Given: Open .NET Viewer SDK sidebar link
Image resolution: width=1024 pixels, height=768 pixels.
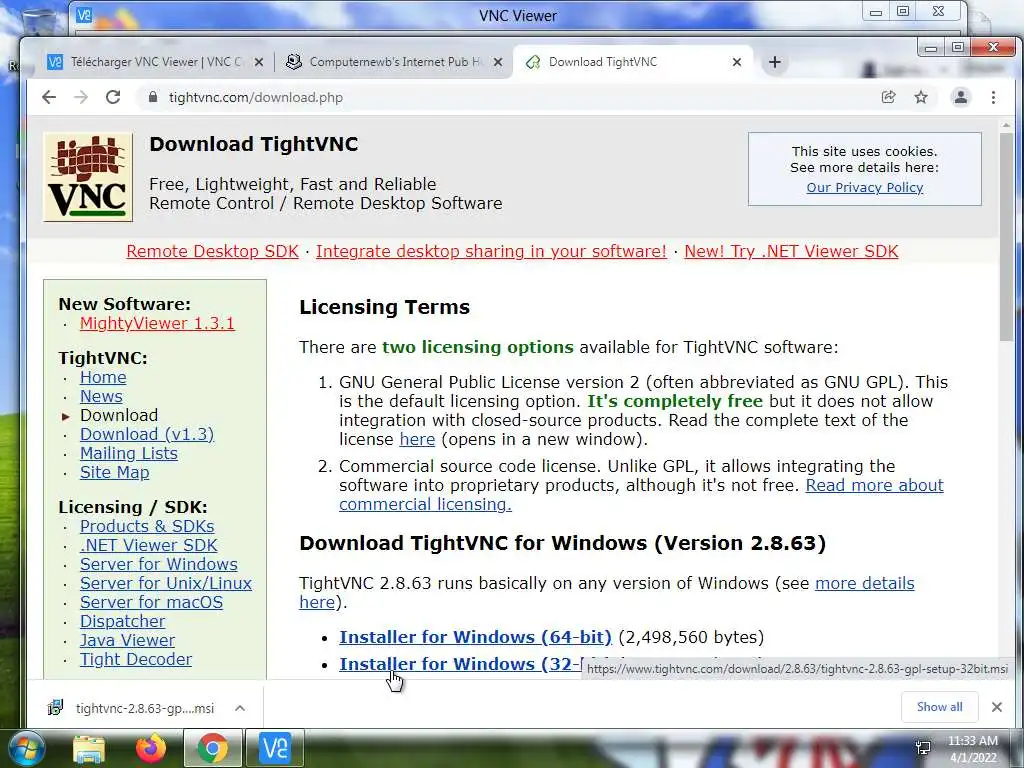Looking at the screenshot, I should [x=148, y=545].
